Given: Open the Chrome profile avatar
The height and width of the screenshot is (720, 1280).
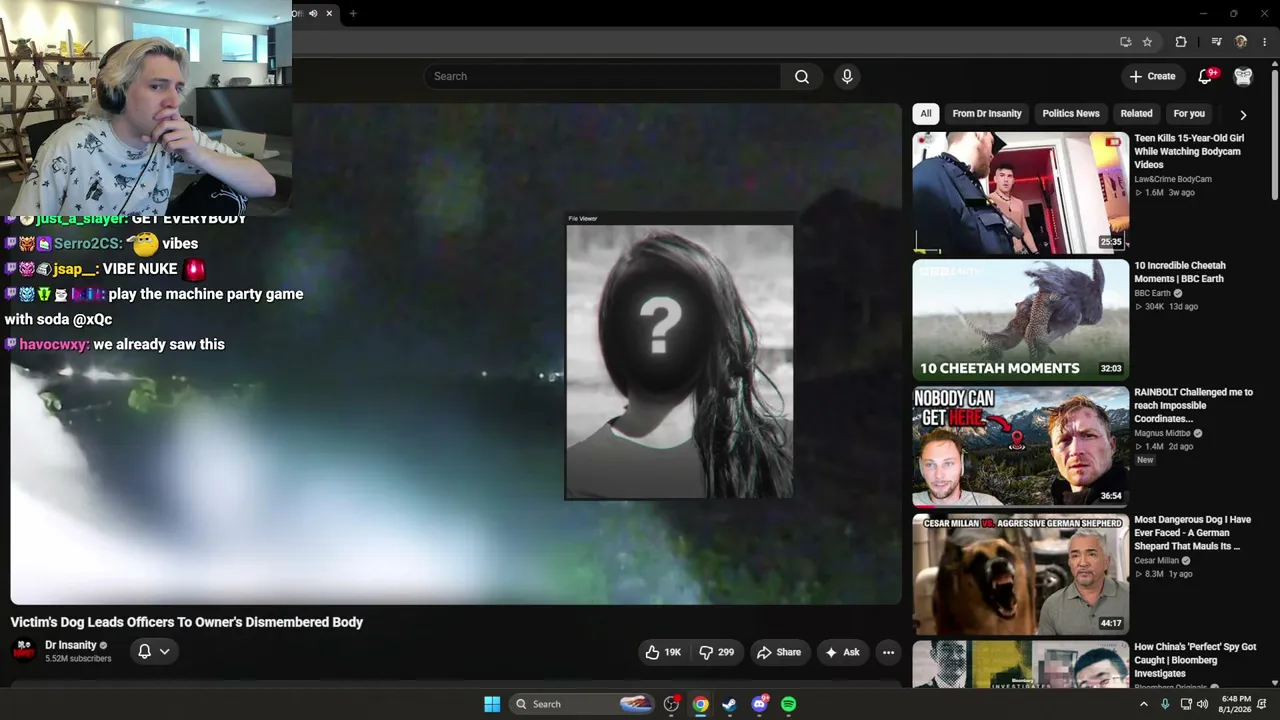Looking at the screenshot, I should click(x=1241, y=42).
